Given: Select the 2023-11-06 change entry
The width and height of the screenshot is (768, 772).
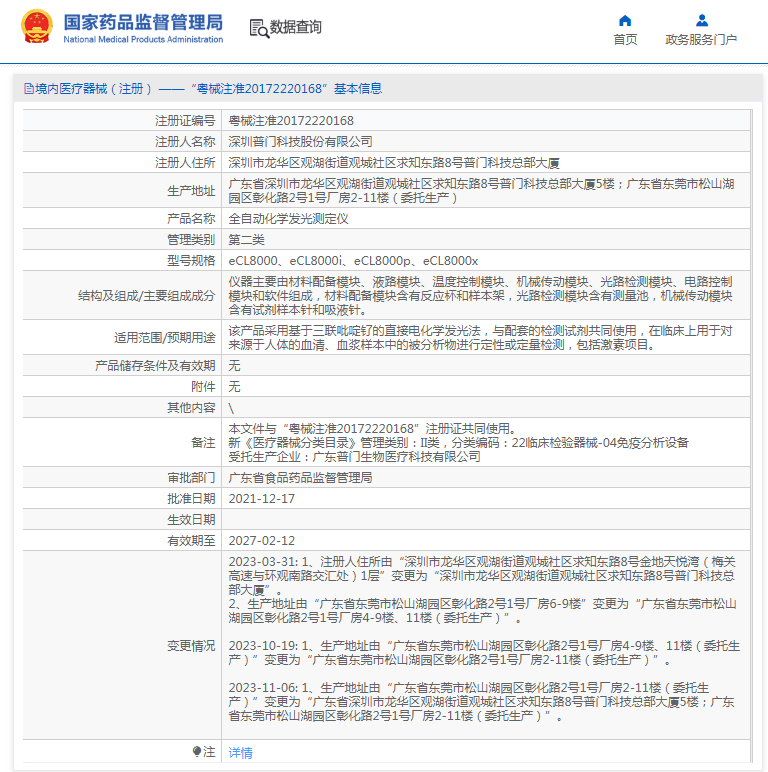Looking at the screenshot, I should click(x=481, y=702).
